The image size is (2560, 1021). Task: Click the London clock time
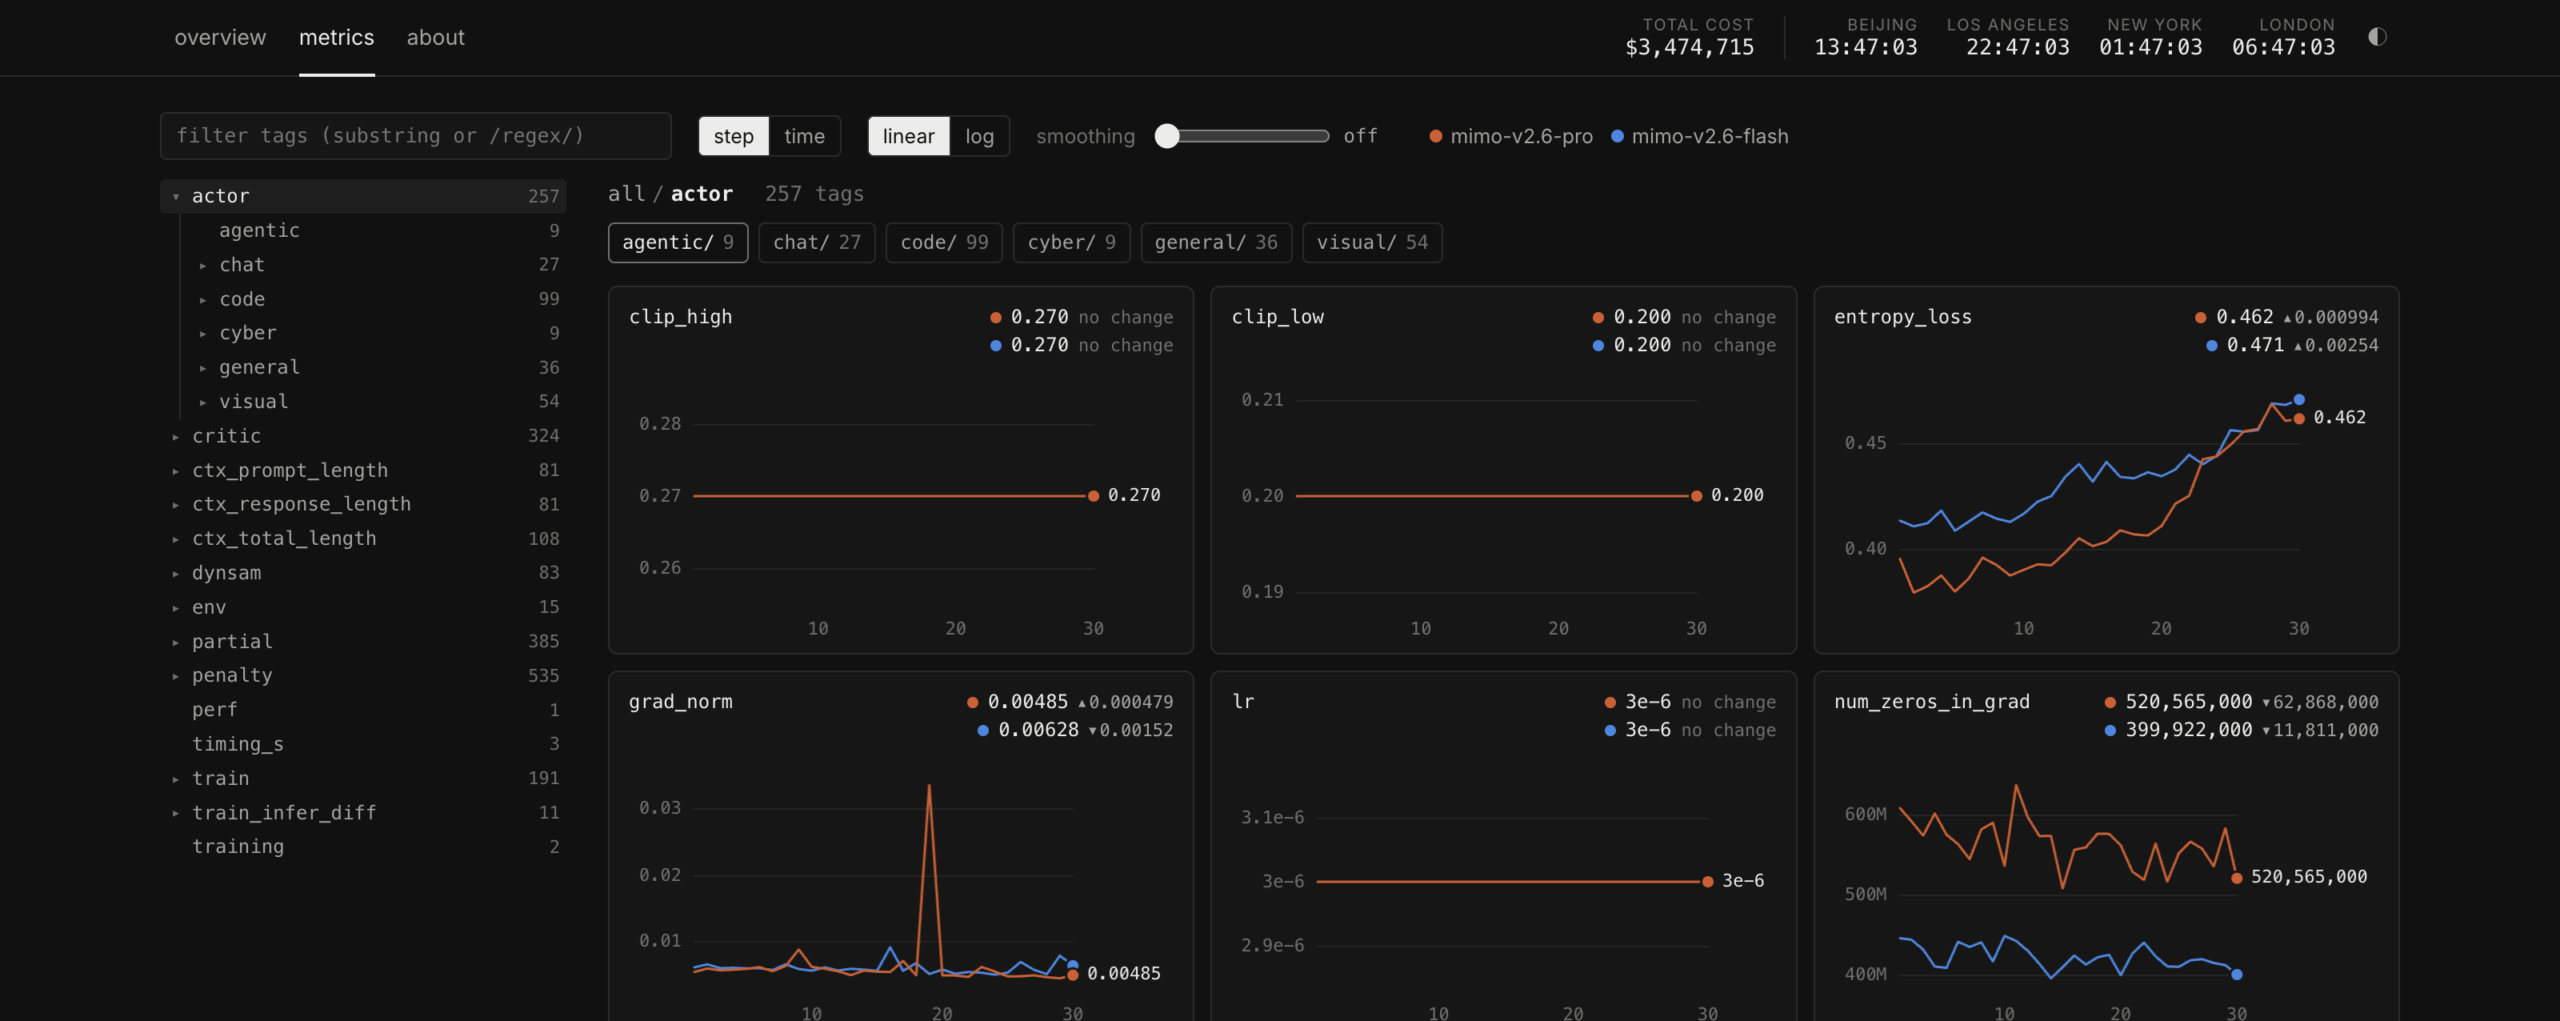coord(2283,48)
